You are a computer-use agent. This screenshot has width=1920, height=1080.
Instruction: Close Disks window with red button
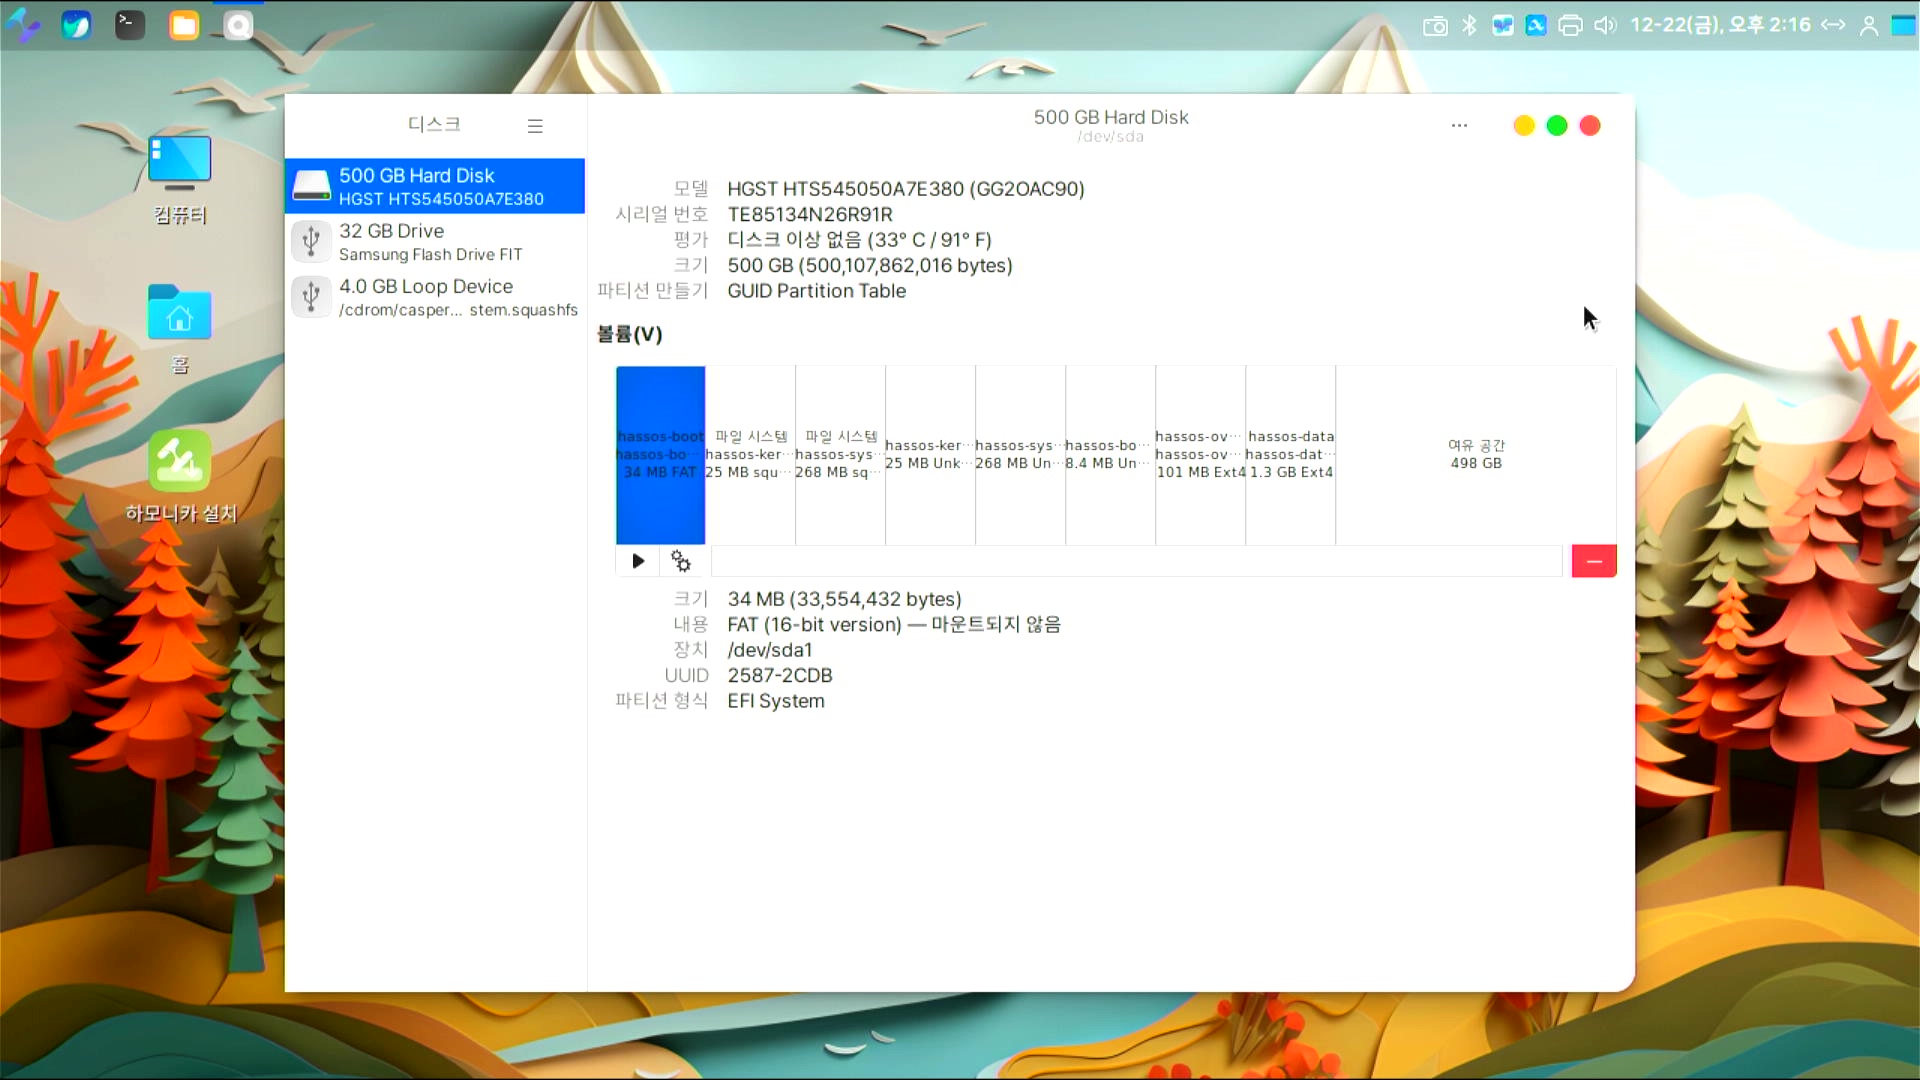[x=1590, y=126]
